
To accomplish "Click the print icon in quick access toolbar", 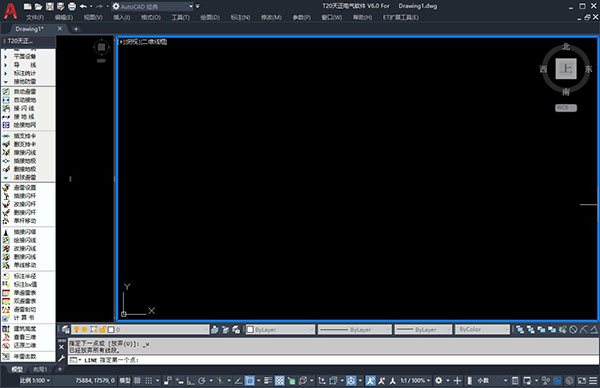I will coord(72,6).
